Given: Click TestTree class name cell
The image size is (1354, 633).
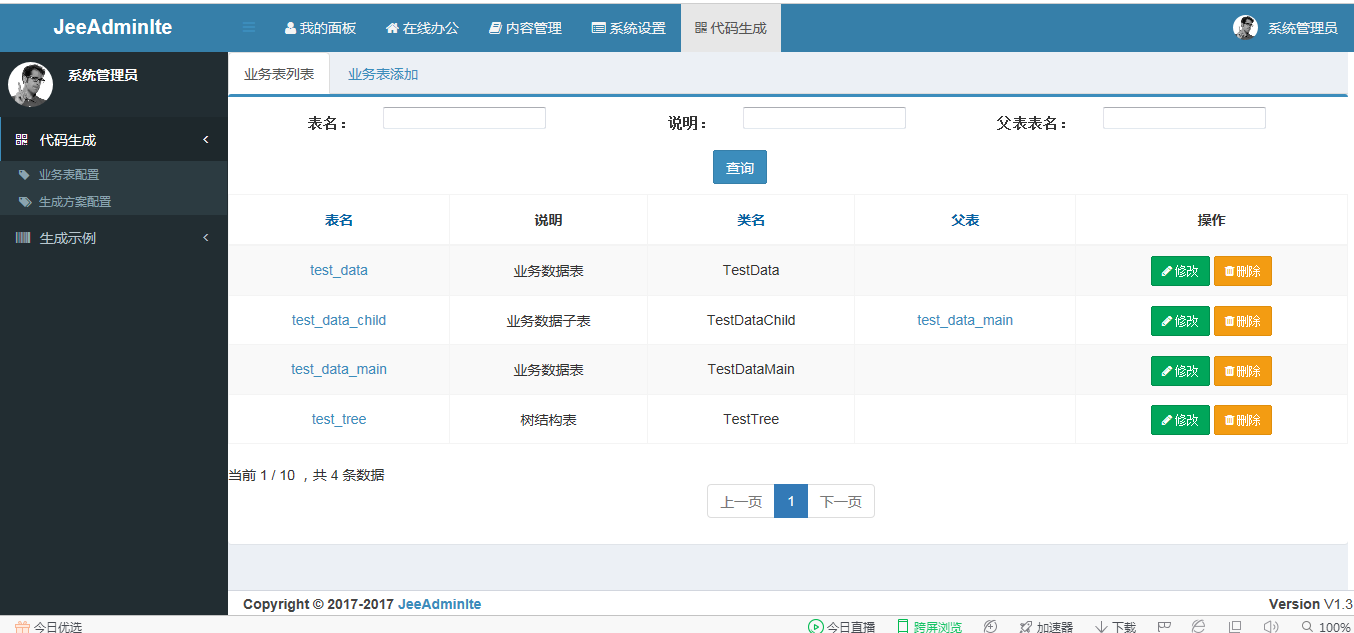Looking at the screenshot, I should [x=751, y=419].
